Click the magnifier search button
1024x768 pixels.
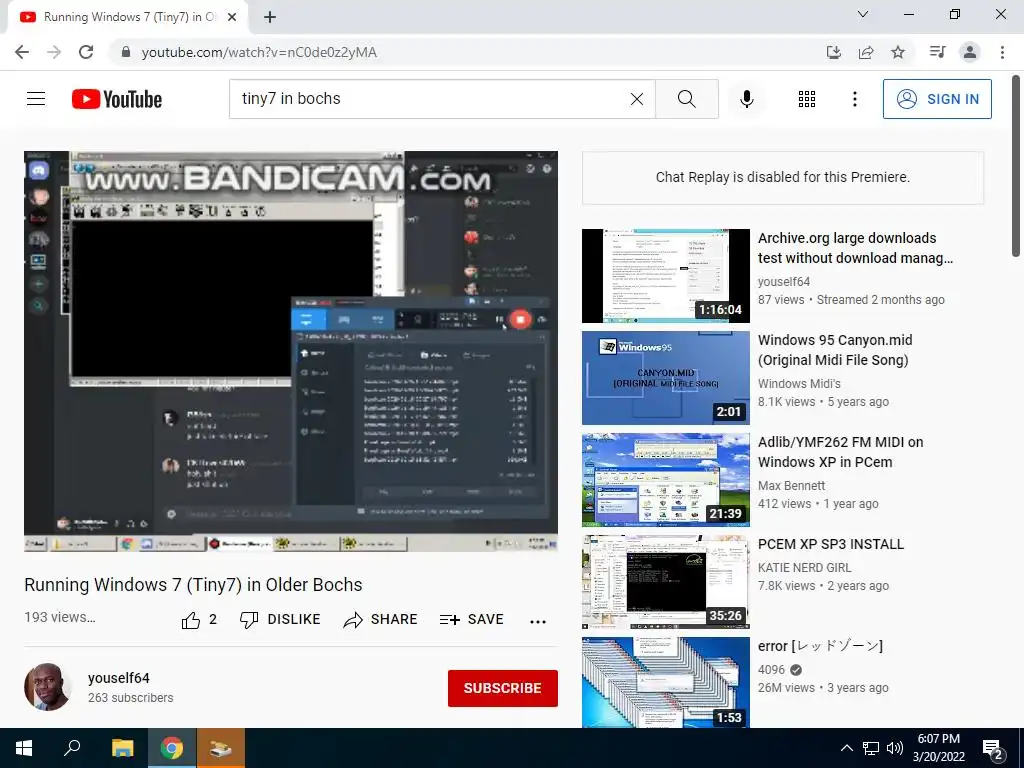pos(686,99)
